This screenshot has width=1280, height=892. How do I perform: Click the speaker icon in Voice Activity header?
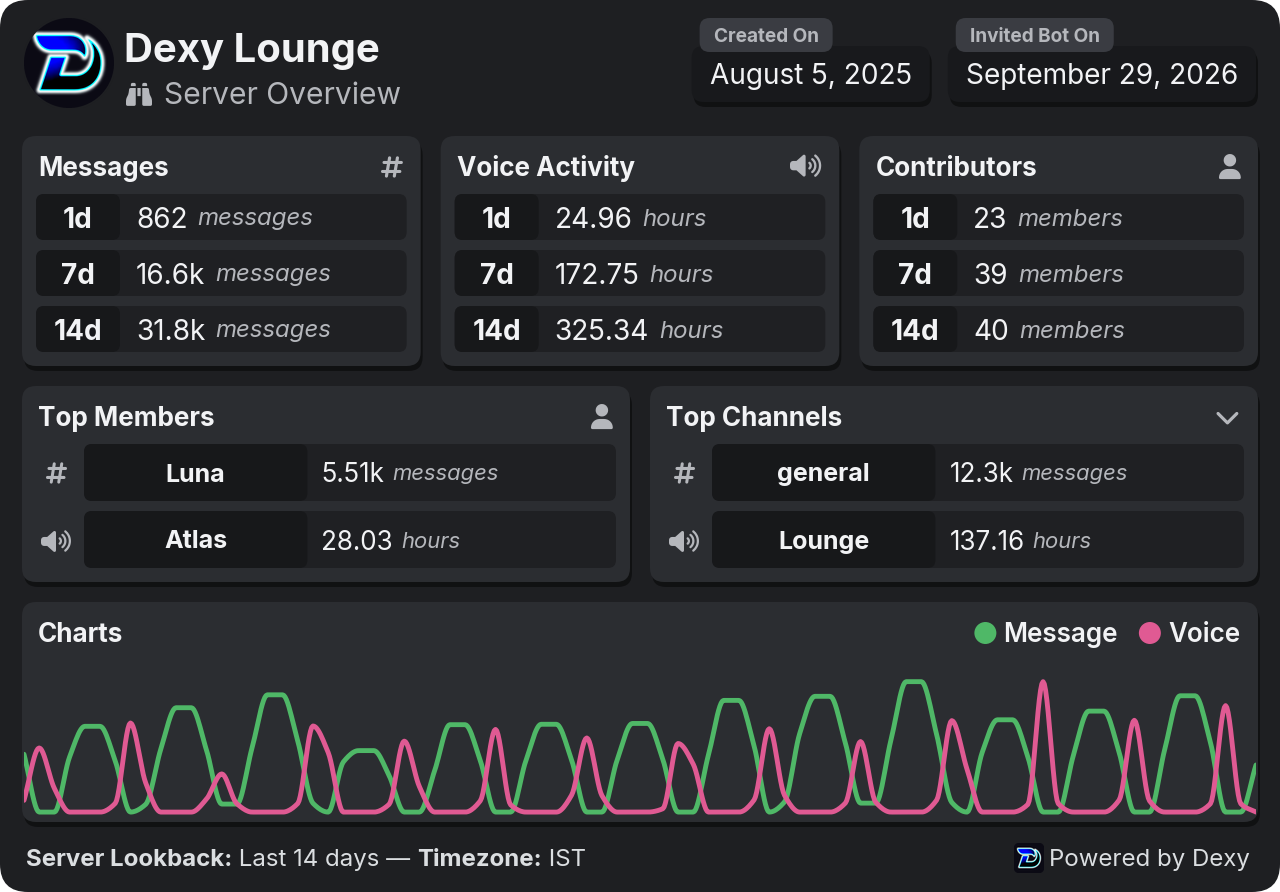805,166
